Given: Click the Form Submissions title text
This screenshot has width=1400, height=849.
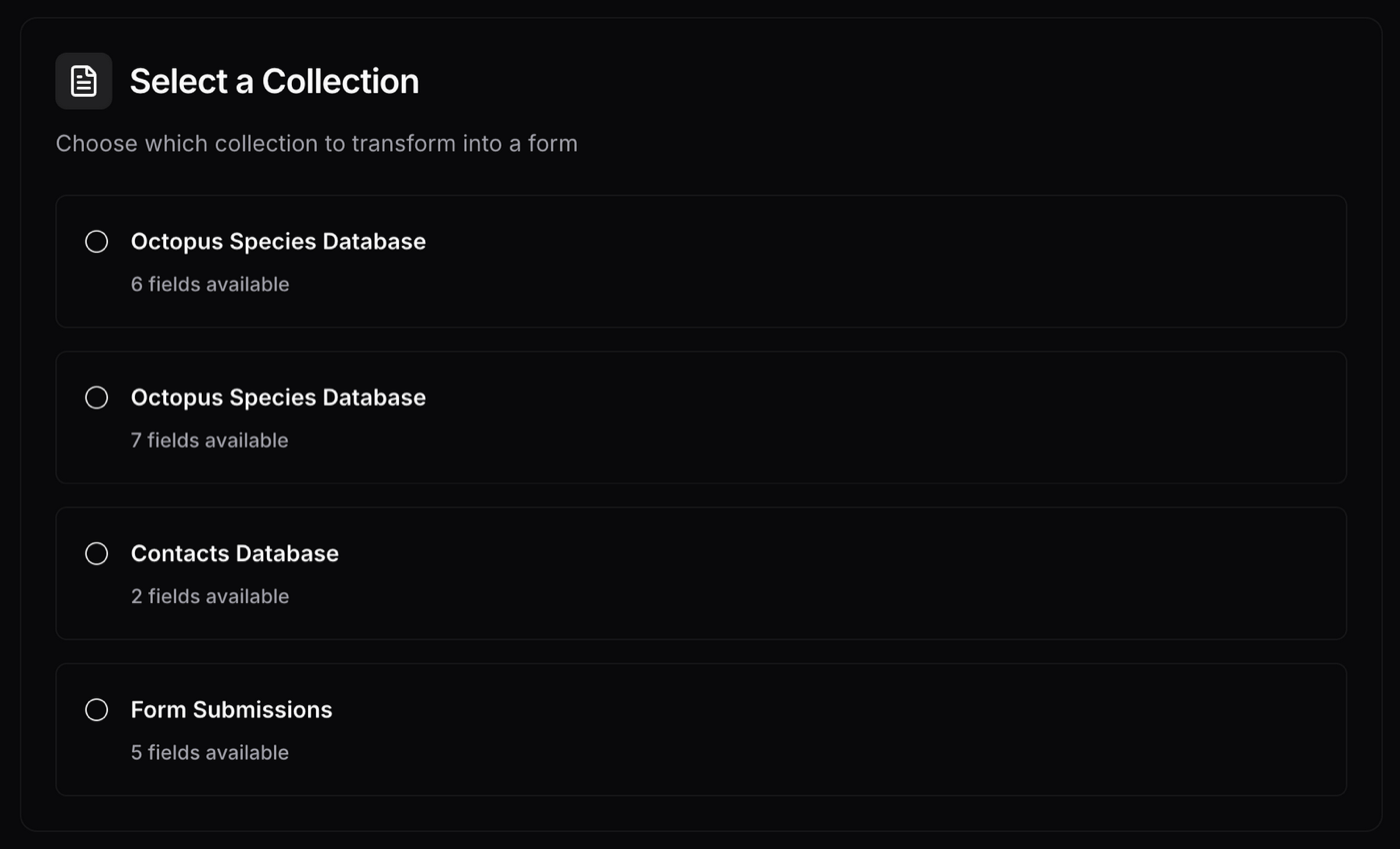Looking at the screenshot, I should (x=231, y=709).
